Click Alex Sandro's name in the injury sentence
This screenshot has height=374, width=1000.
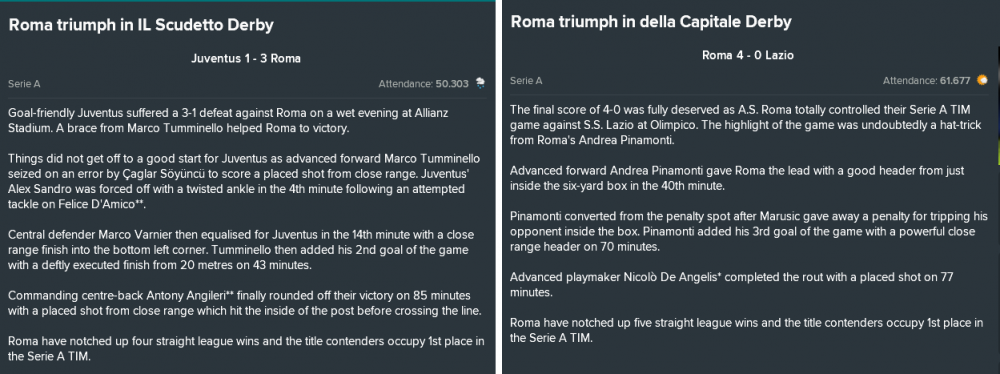tap(36, 190)
